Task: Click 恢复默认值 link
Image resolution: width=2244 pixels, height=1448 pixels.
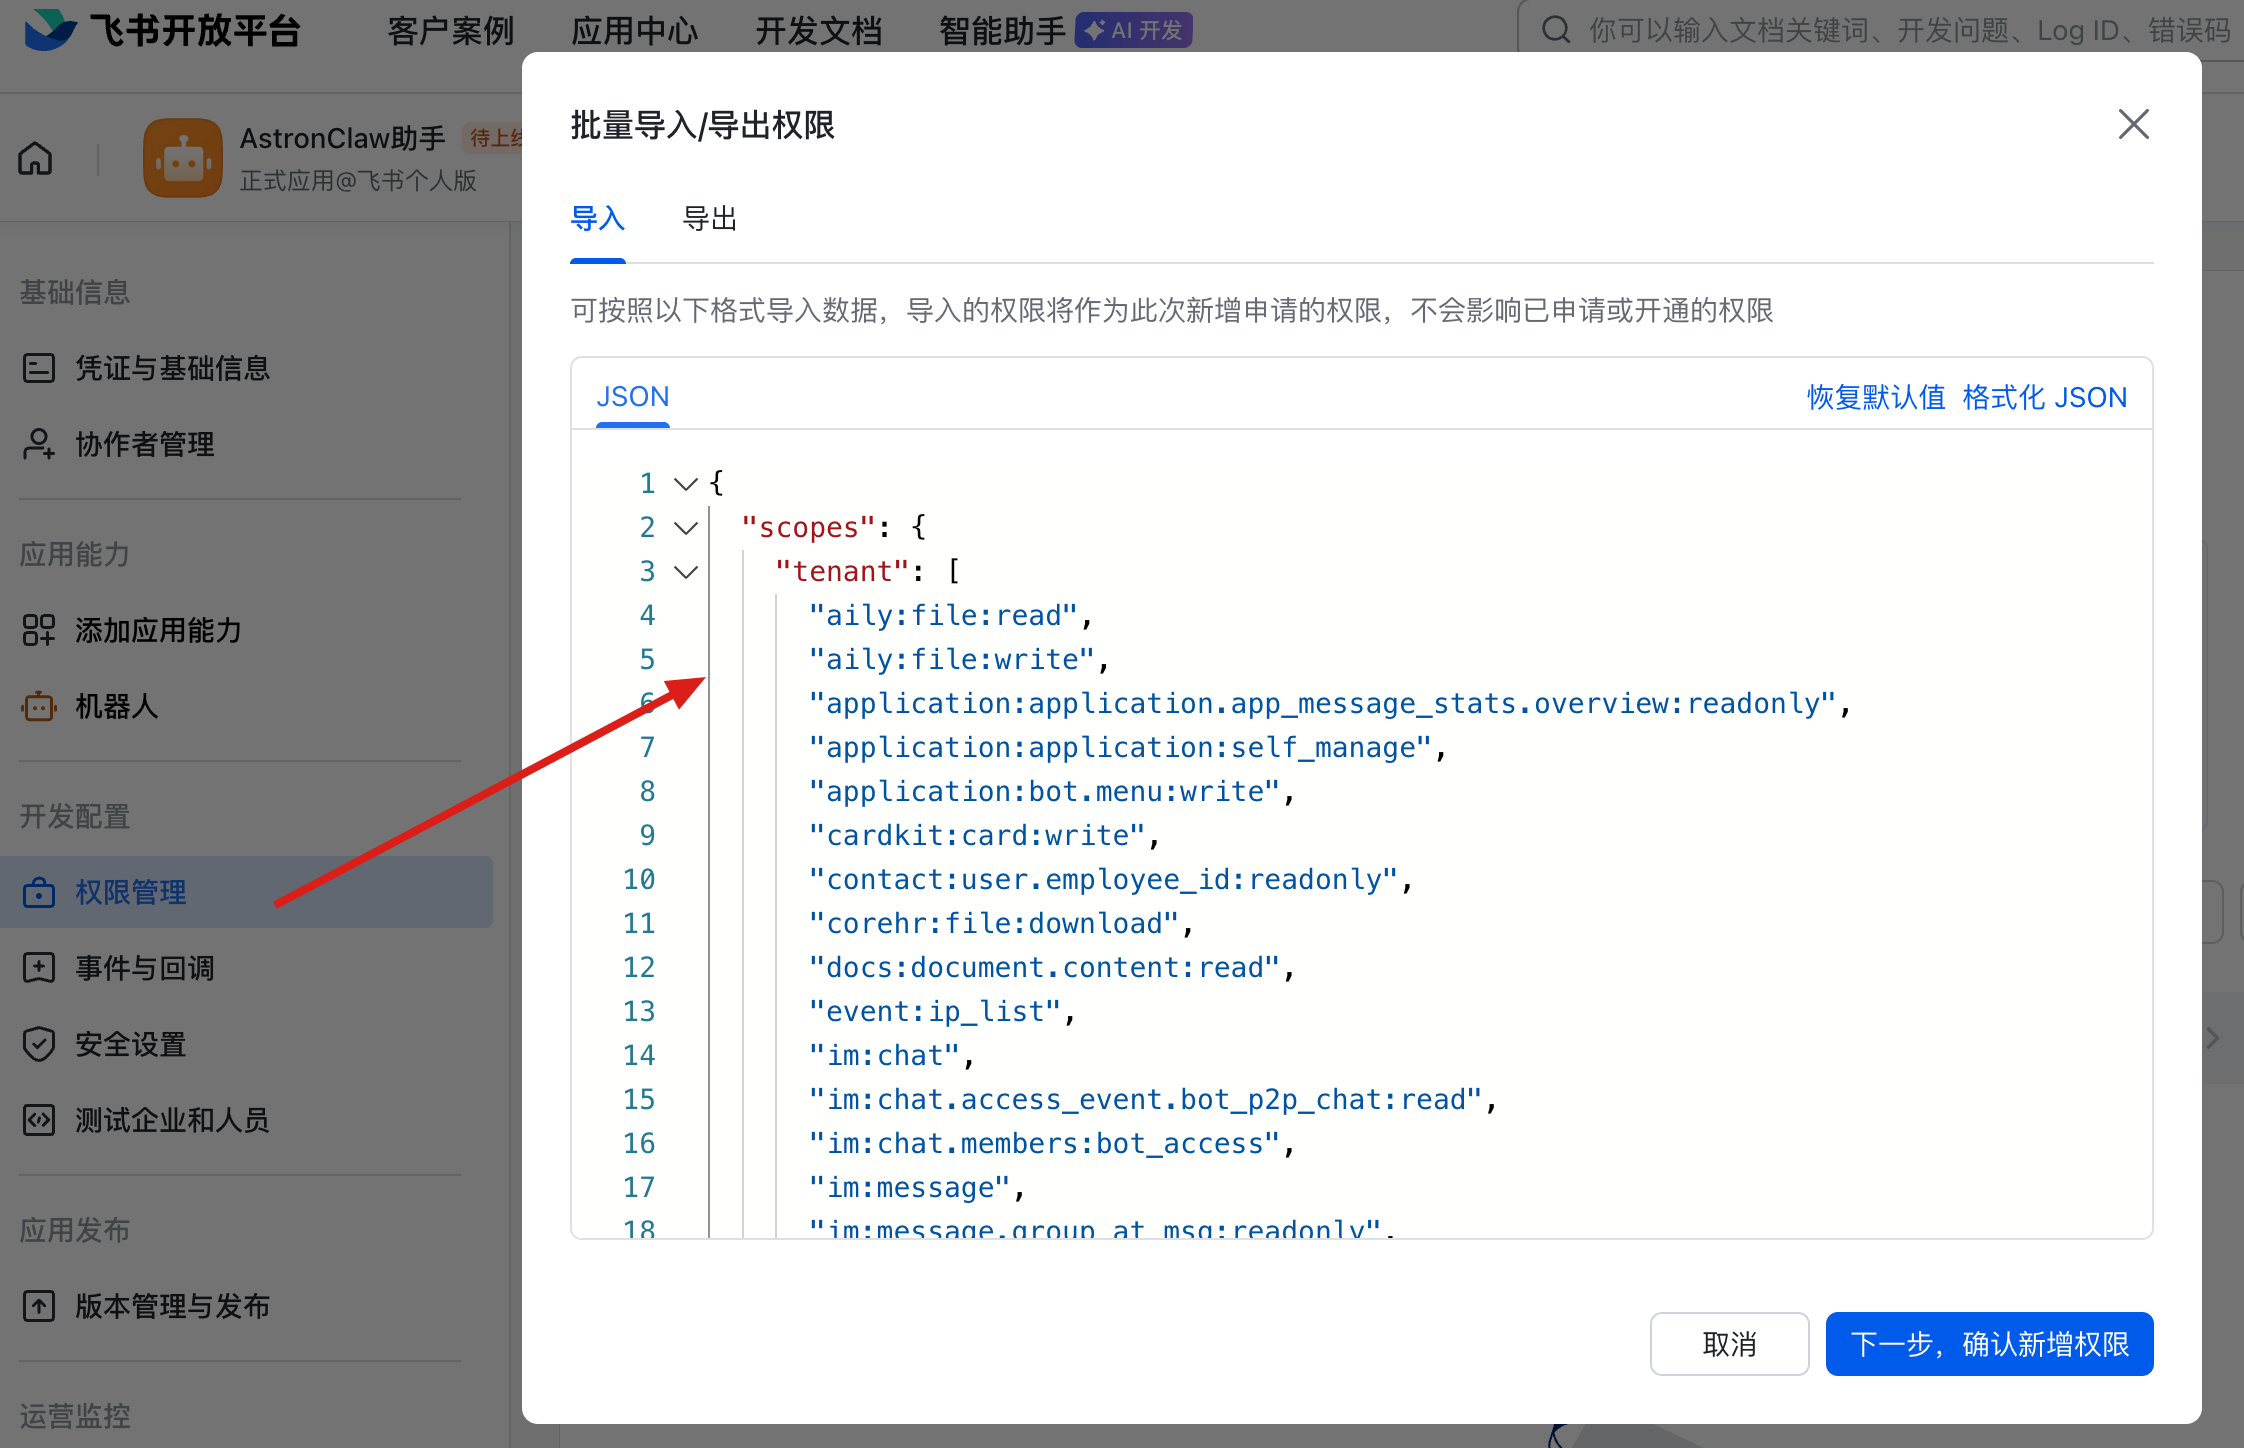Action: 1875,397
